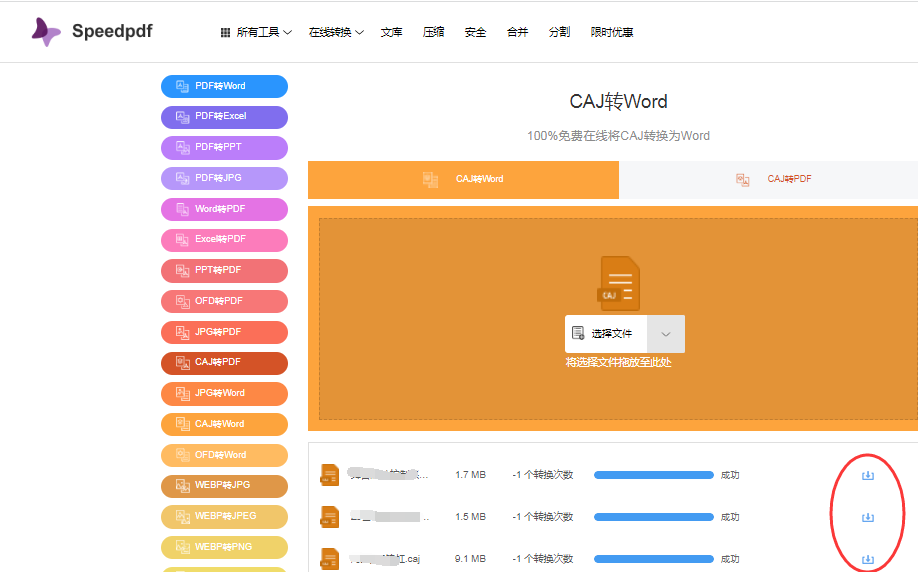Viewport: 918px width, 572px height.
Task: Switch to the CAJ转Word tab
Action: [x=463, y=180]
